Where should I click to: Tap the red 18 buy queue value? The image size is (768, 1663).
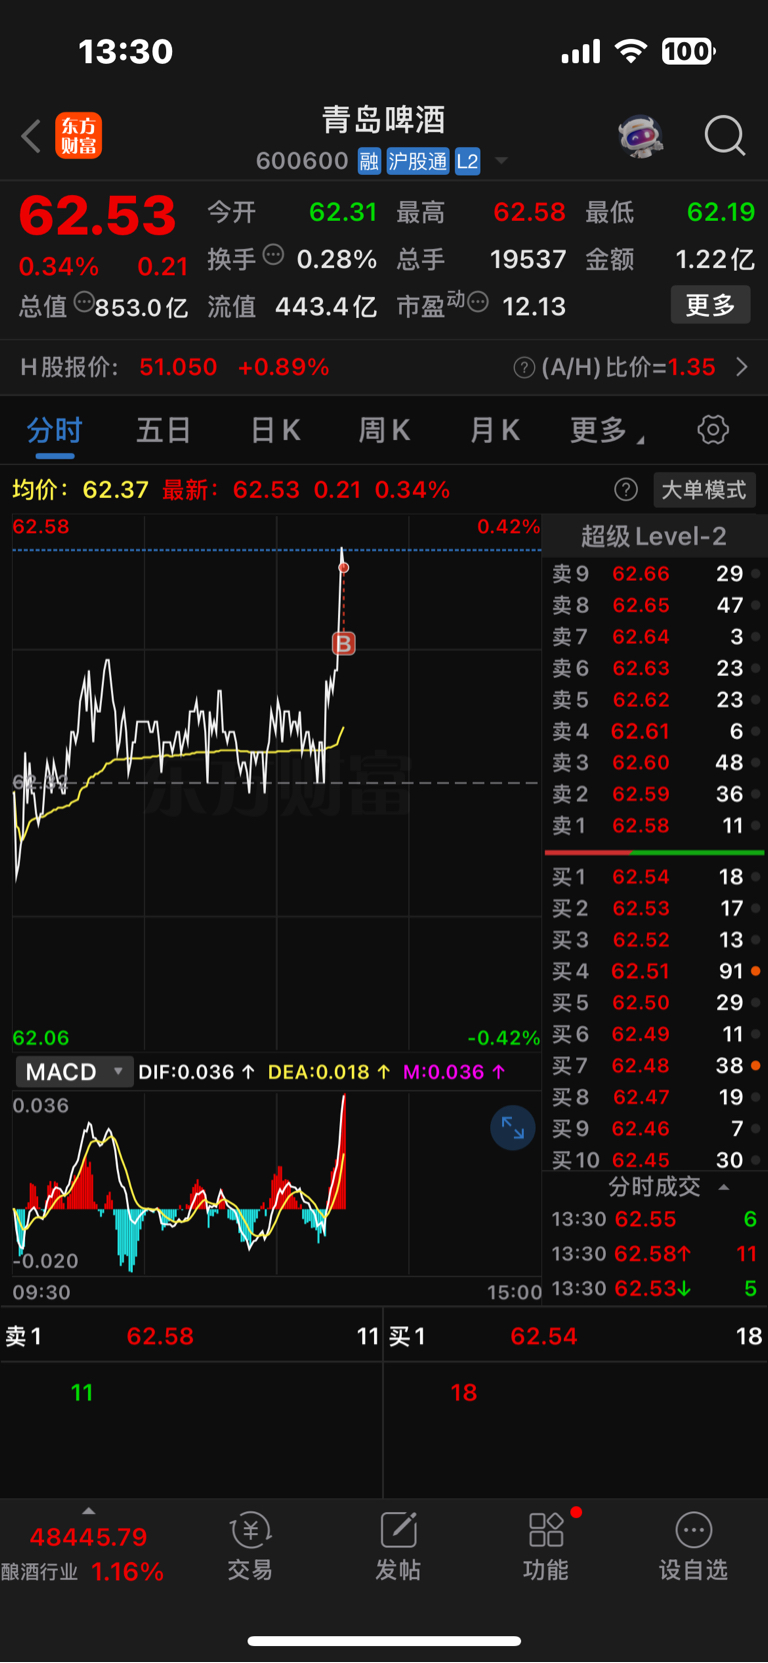pos(464,1393)
